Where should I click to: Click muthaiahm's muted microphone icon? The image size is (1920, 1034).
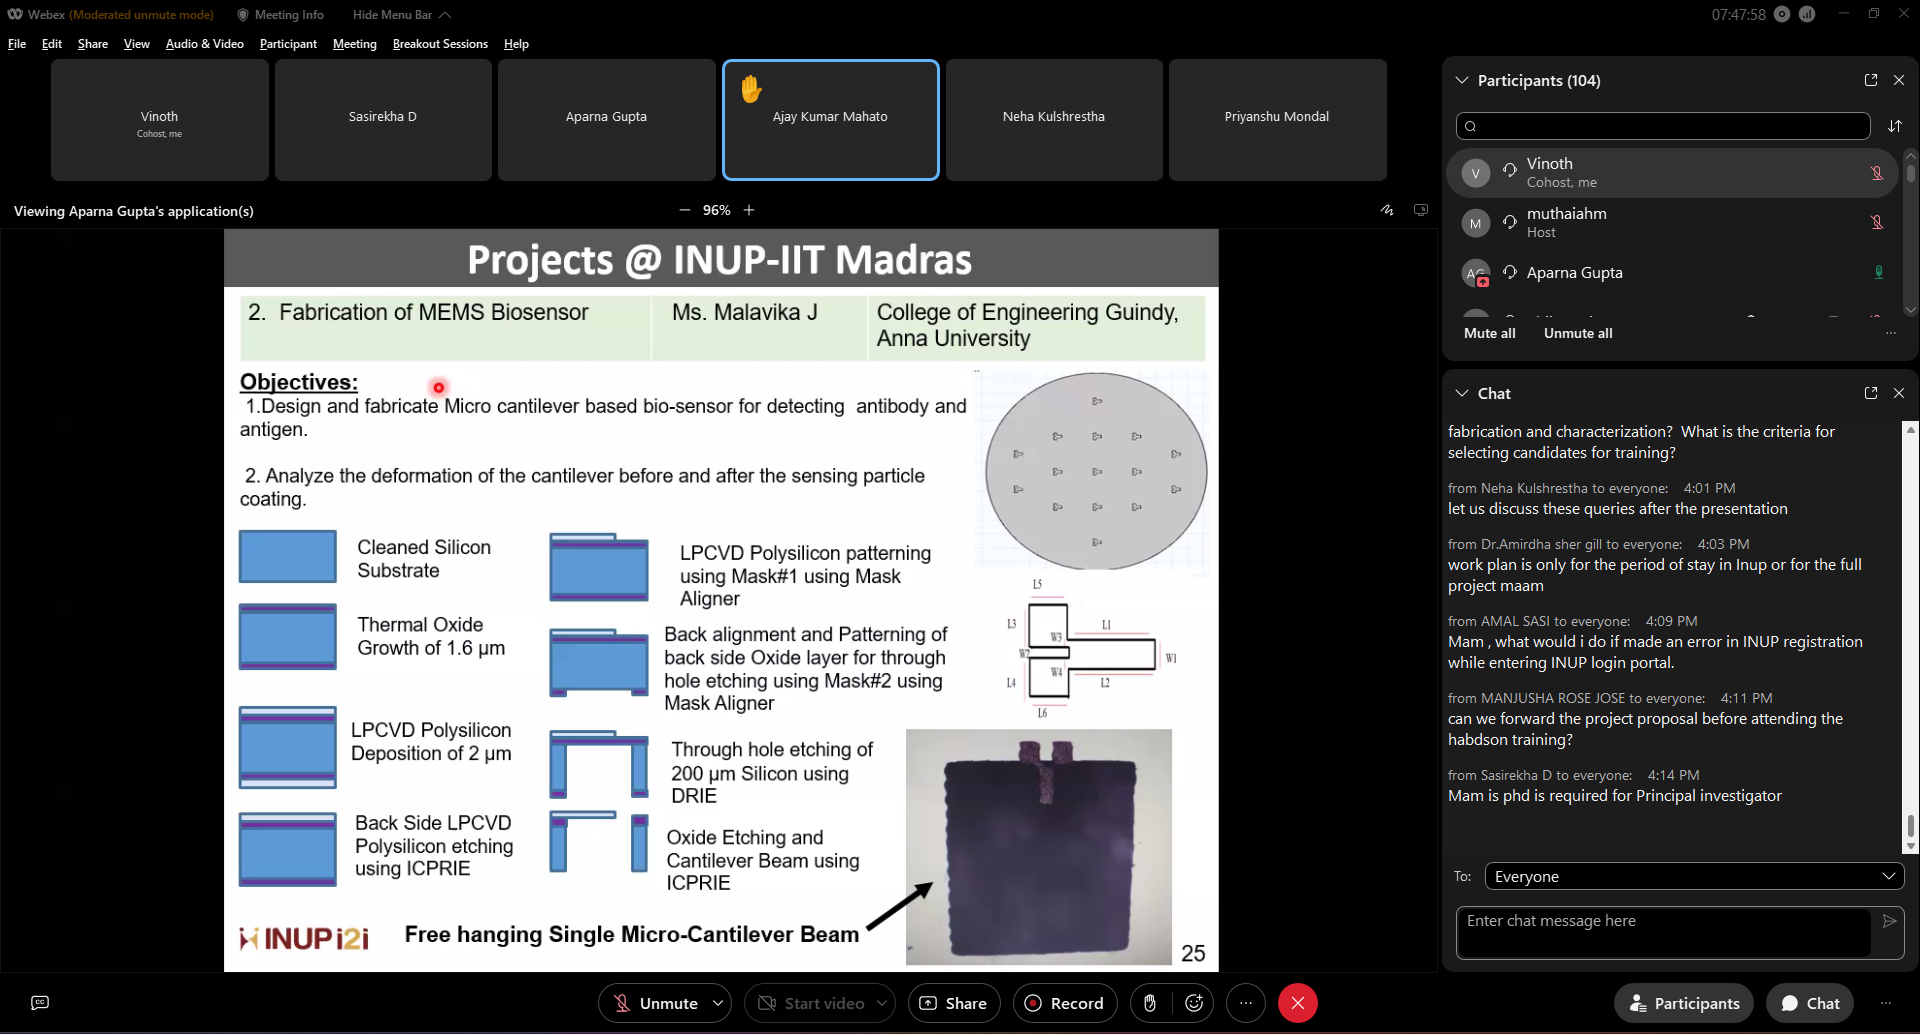[x=1877, y=222]
